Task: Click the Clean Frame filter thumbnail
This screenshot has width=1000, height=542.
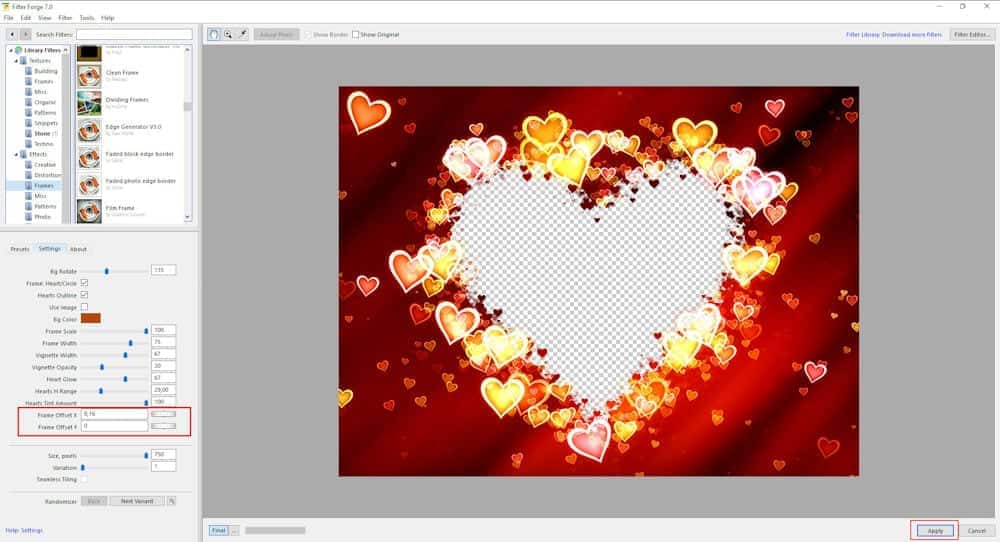Action: (x=89, y=75)
